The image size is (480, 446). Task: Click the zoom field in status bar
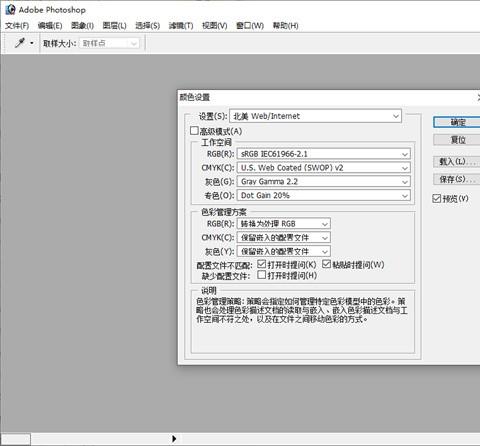(x=15, y=439)
